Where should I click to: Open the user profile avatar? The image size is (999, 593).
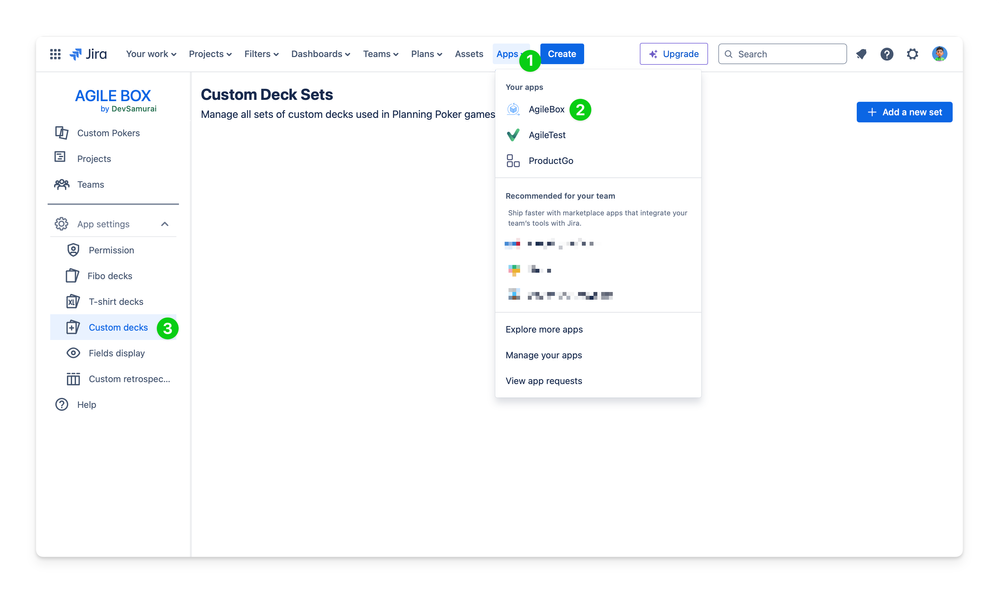(939, 54)
